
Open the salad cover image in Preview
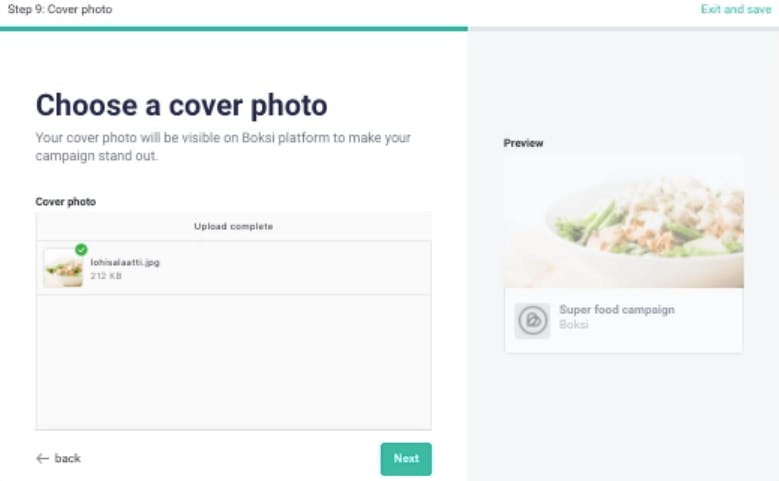[623, 222]
